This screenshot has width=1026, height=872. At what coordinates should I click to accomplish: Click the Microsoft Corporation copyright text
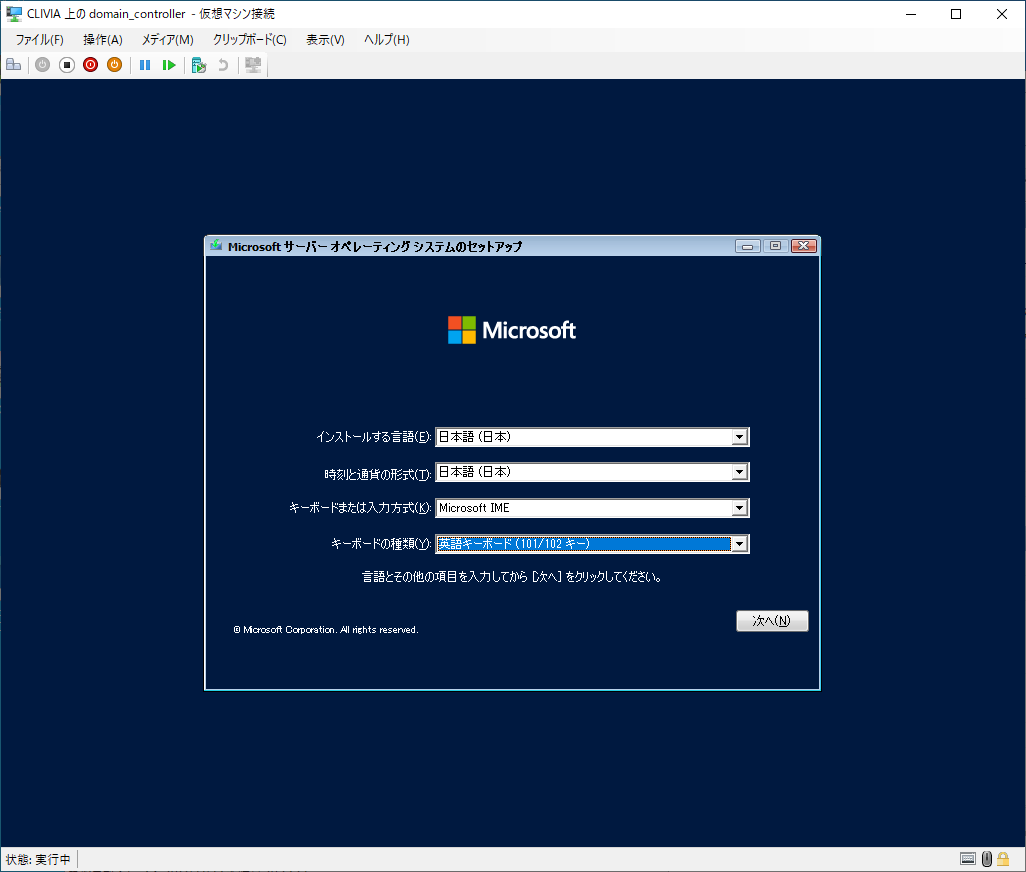(326, 630)
